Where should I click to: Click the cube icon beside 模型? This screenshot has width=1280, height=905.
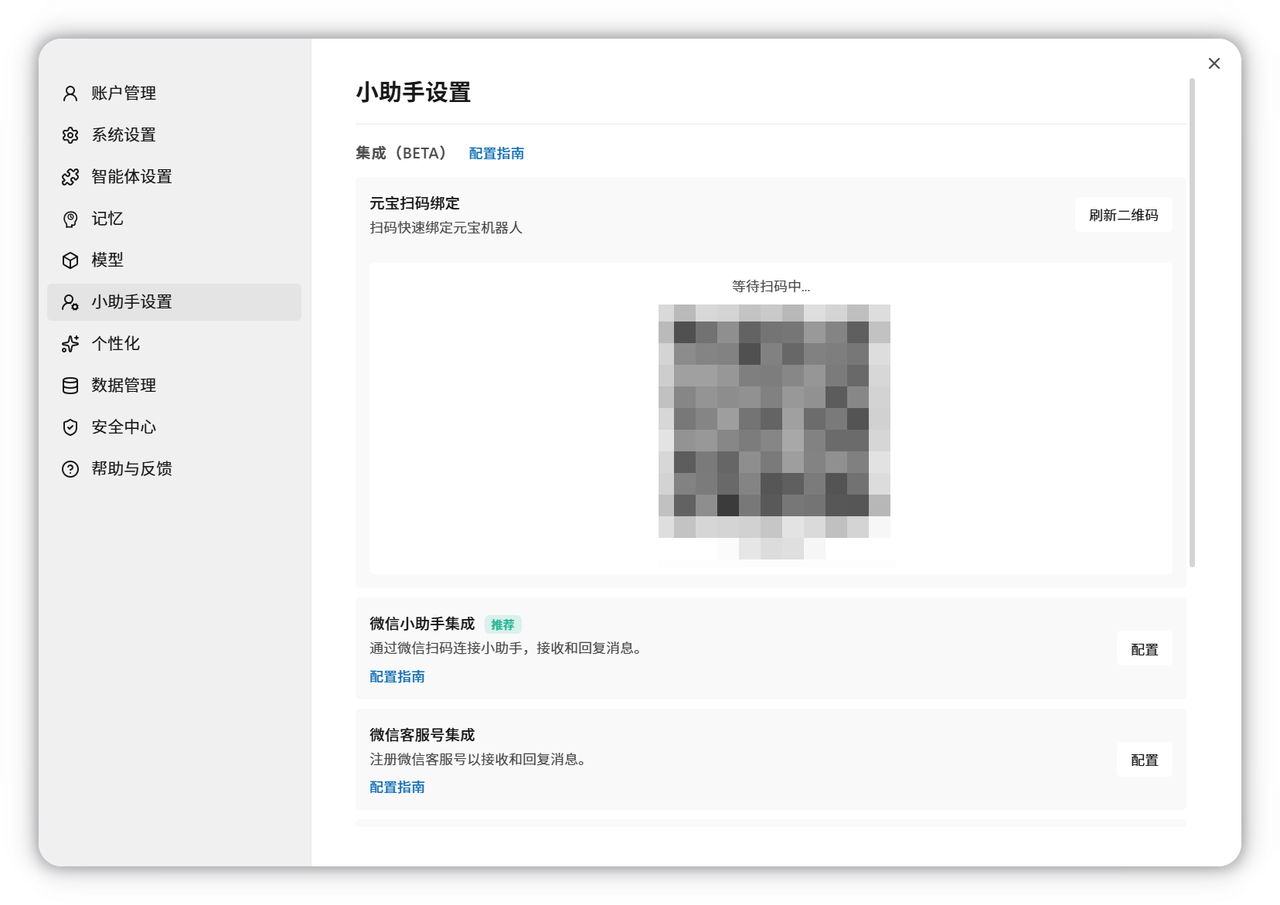tap(70, 260)
